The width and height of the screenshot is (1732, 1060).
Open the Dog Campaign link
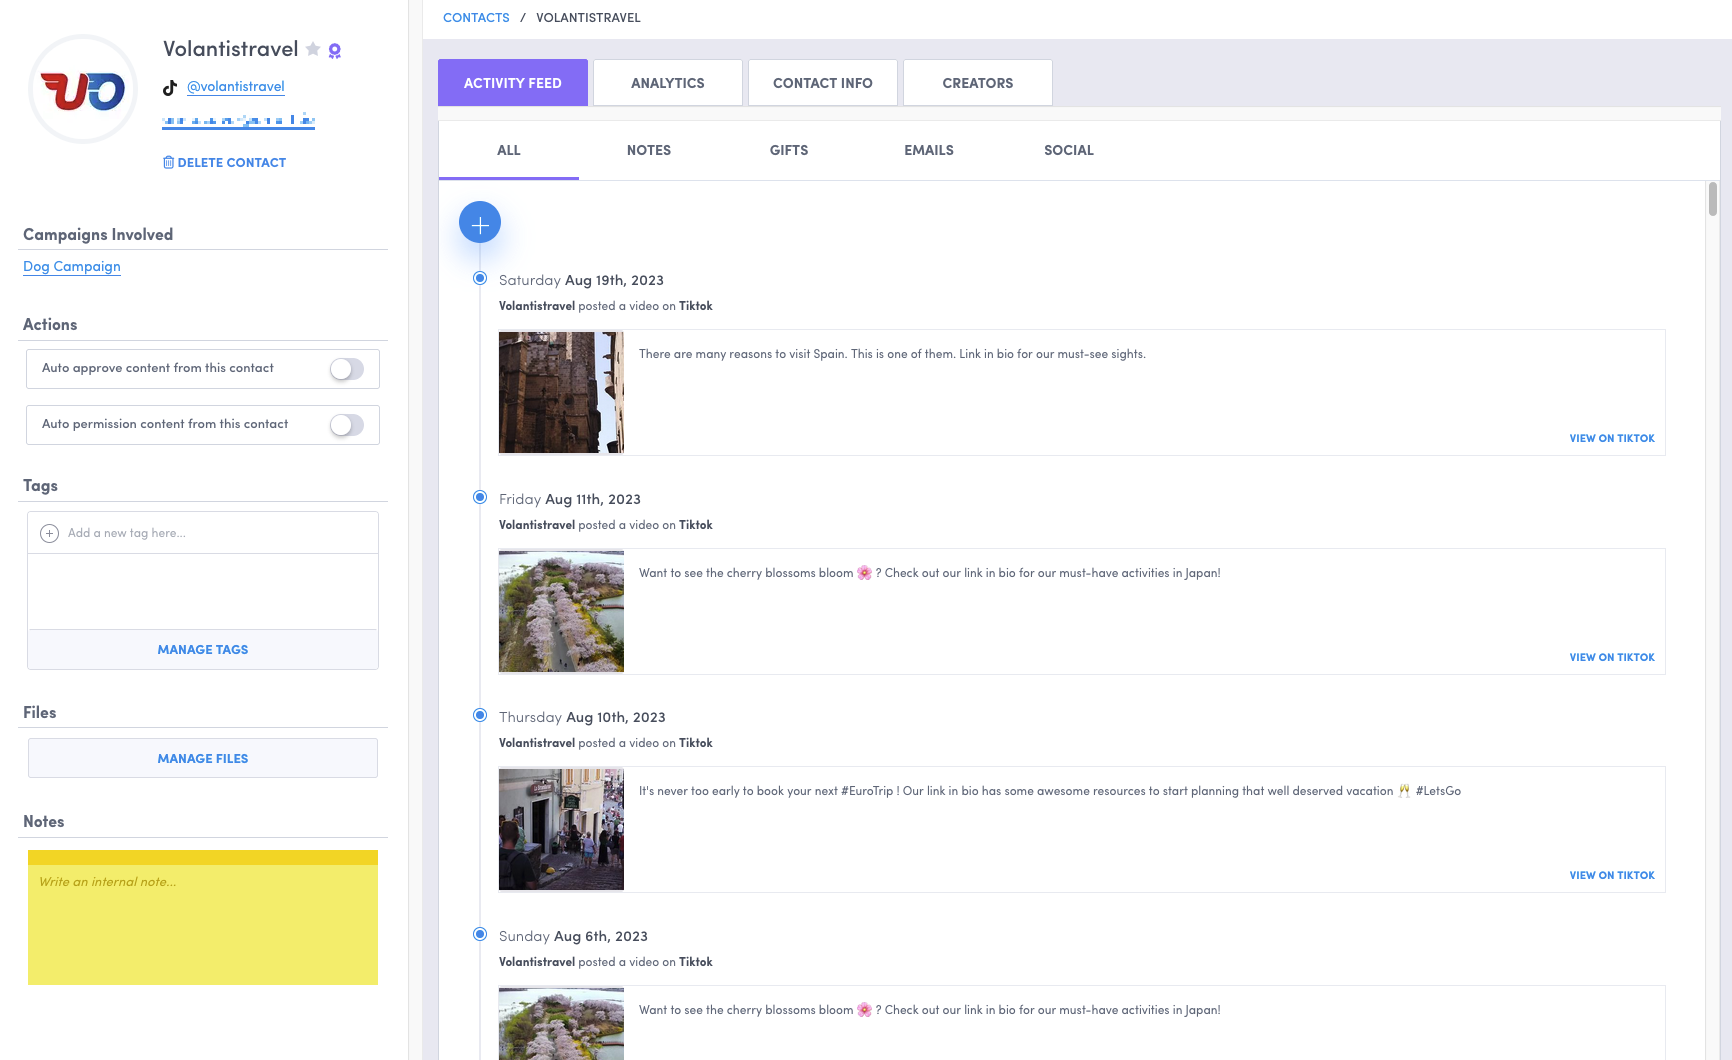(72, 266)
